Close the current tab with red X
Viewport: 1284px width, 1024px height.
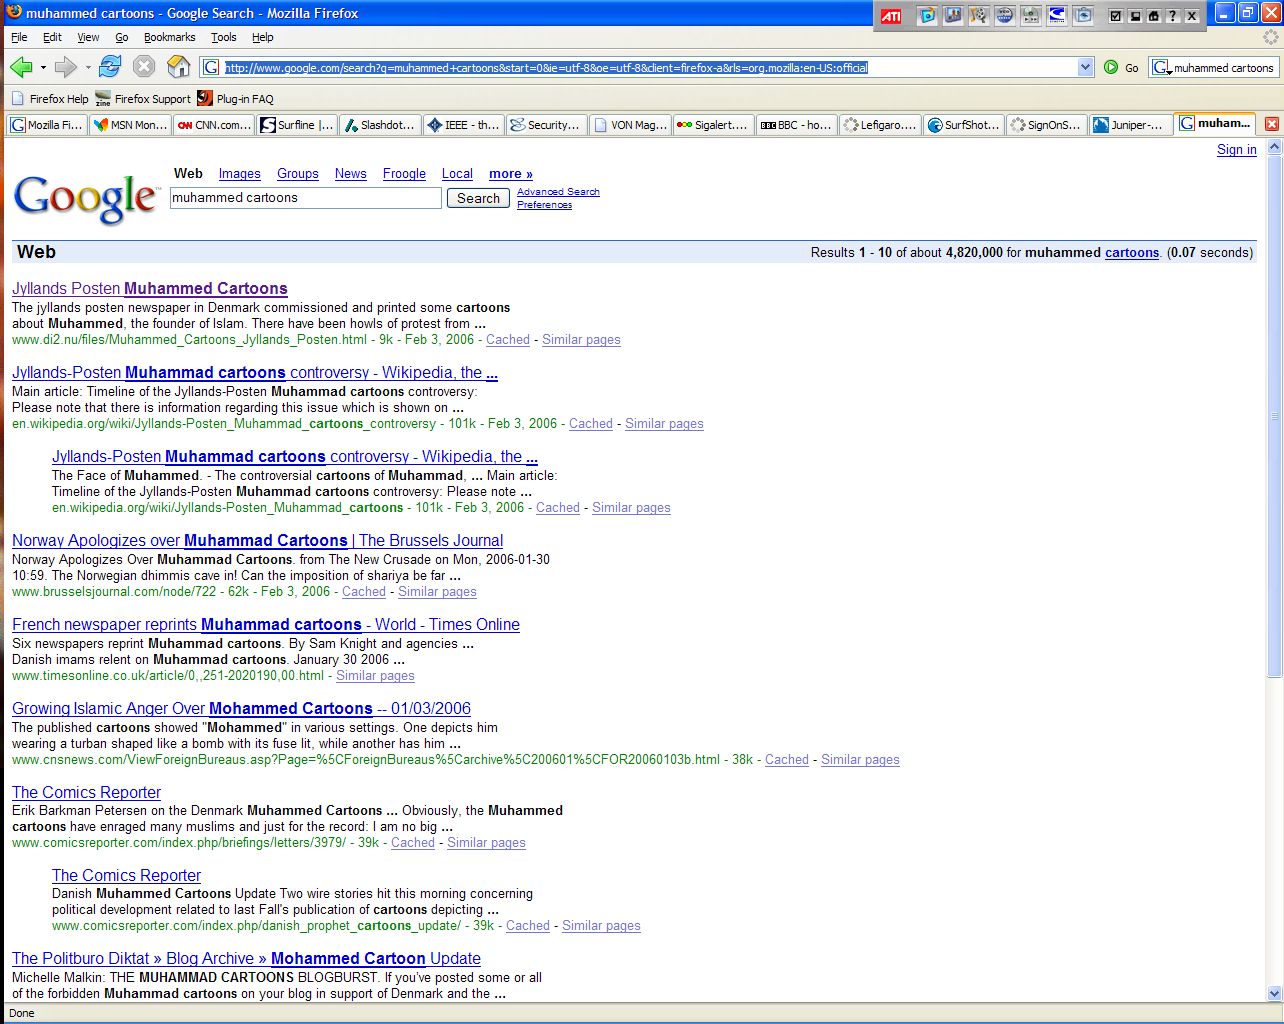pyautogui.click(x=1272, y=124)
